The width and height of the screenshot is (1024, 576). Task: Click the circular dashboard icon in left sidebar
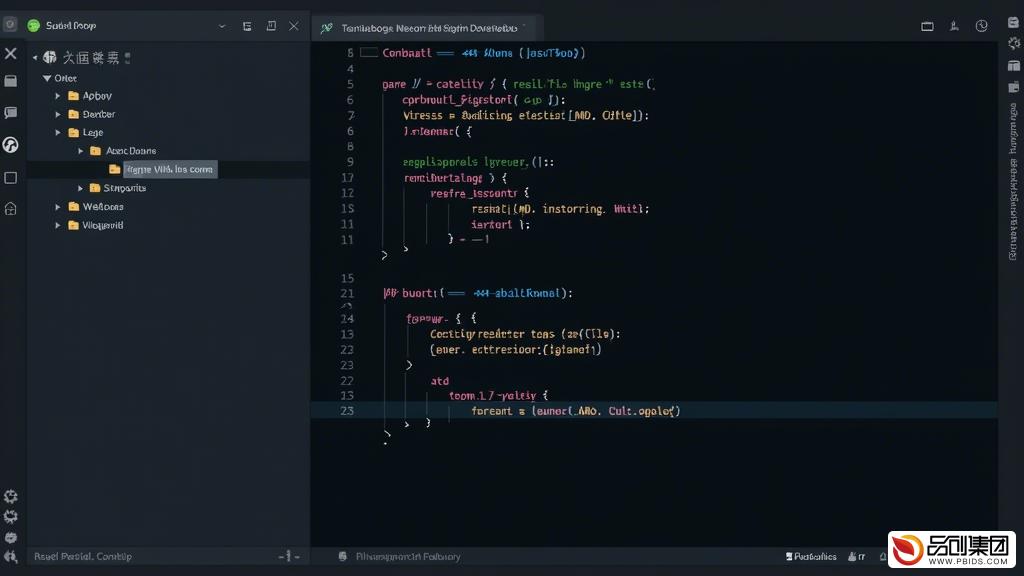pyautogui.click(x=10, y=145)
